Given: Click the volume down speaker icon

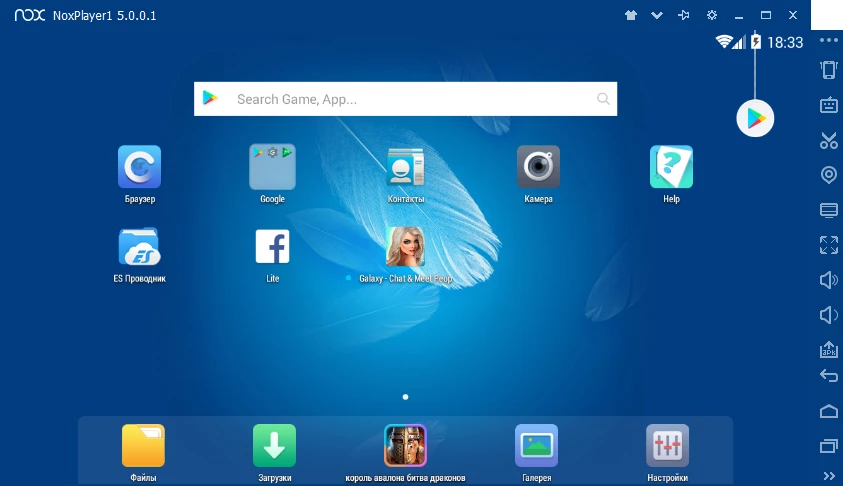Looking at the screenshot, I should (828, 315).
